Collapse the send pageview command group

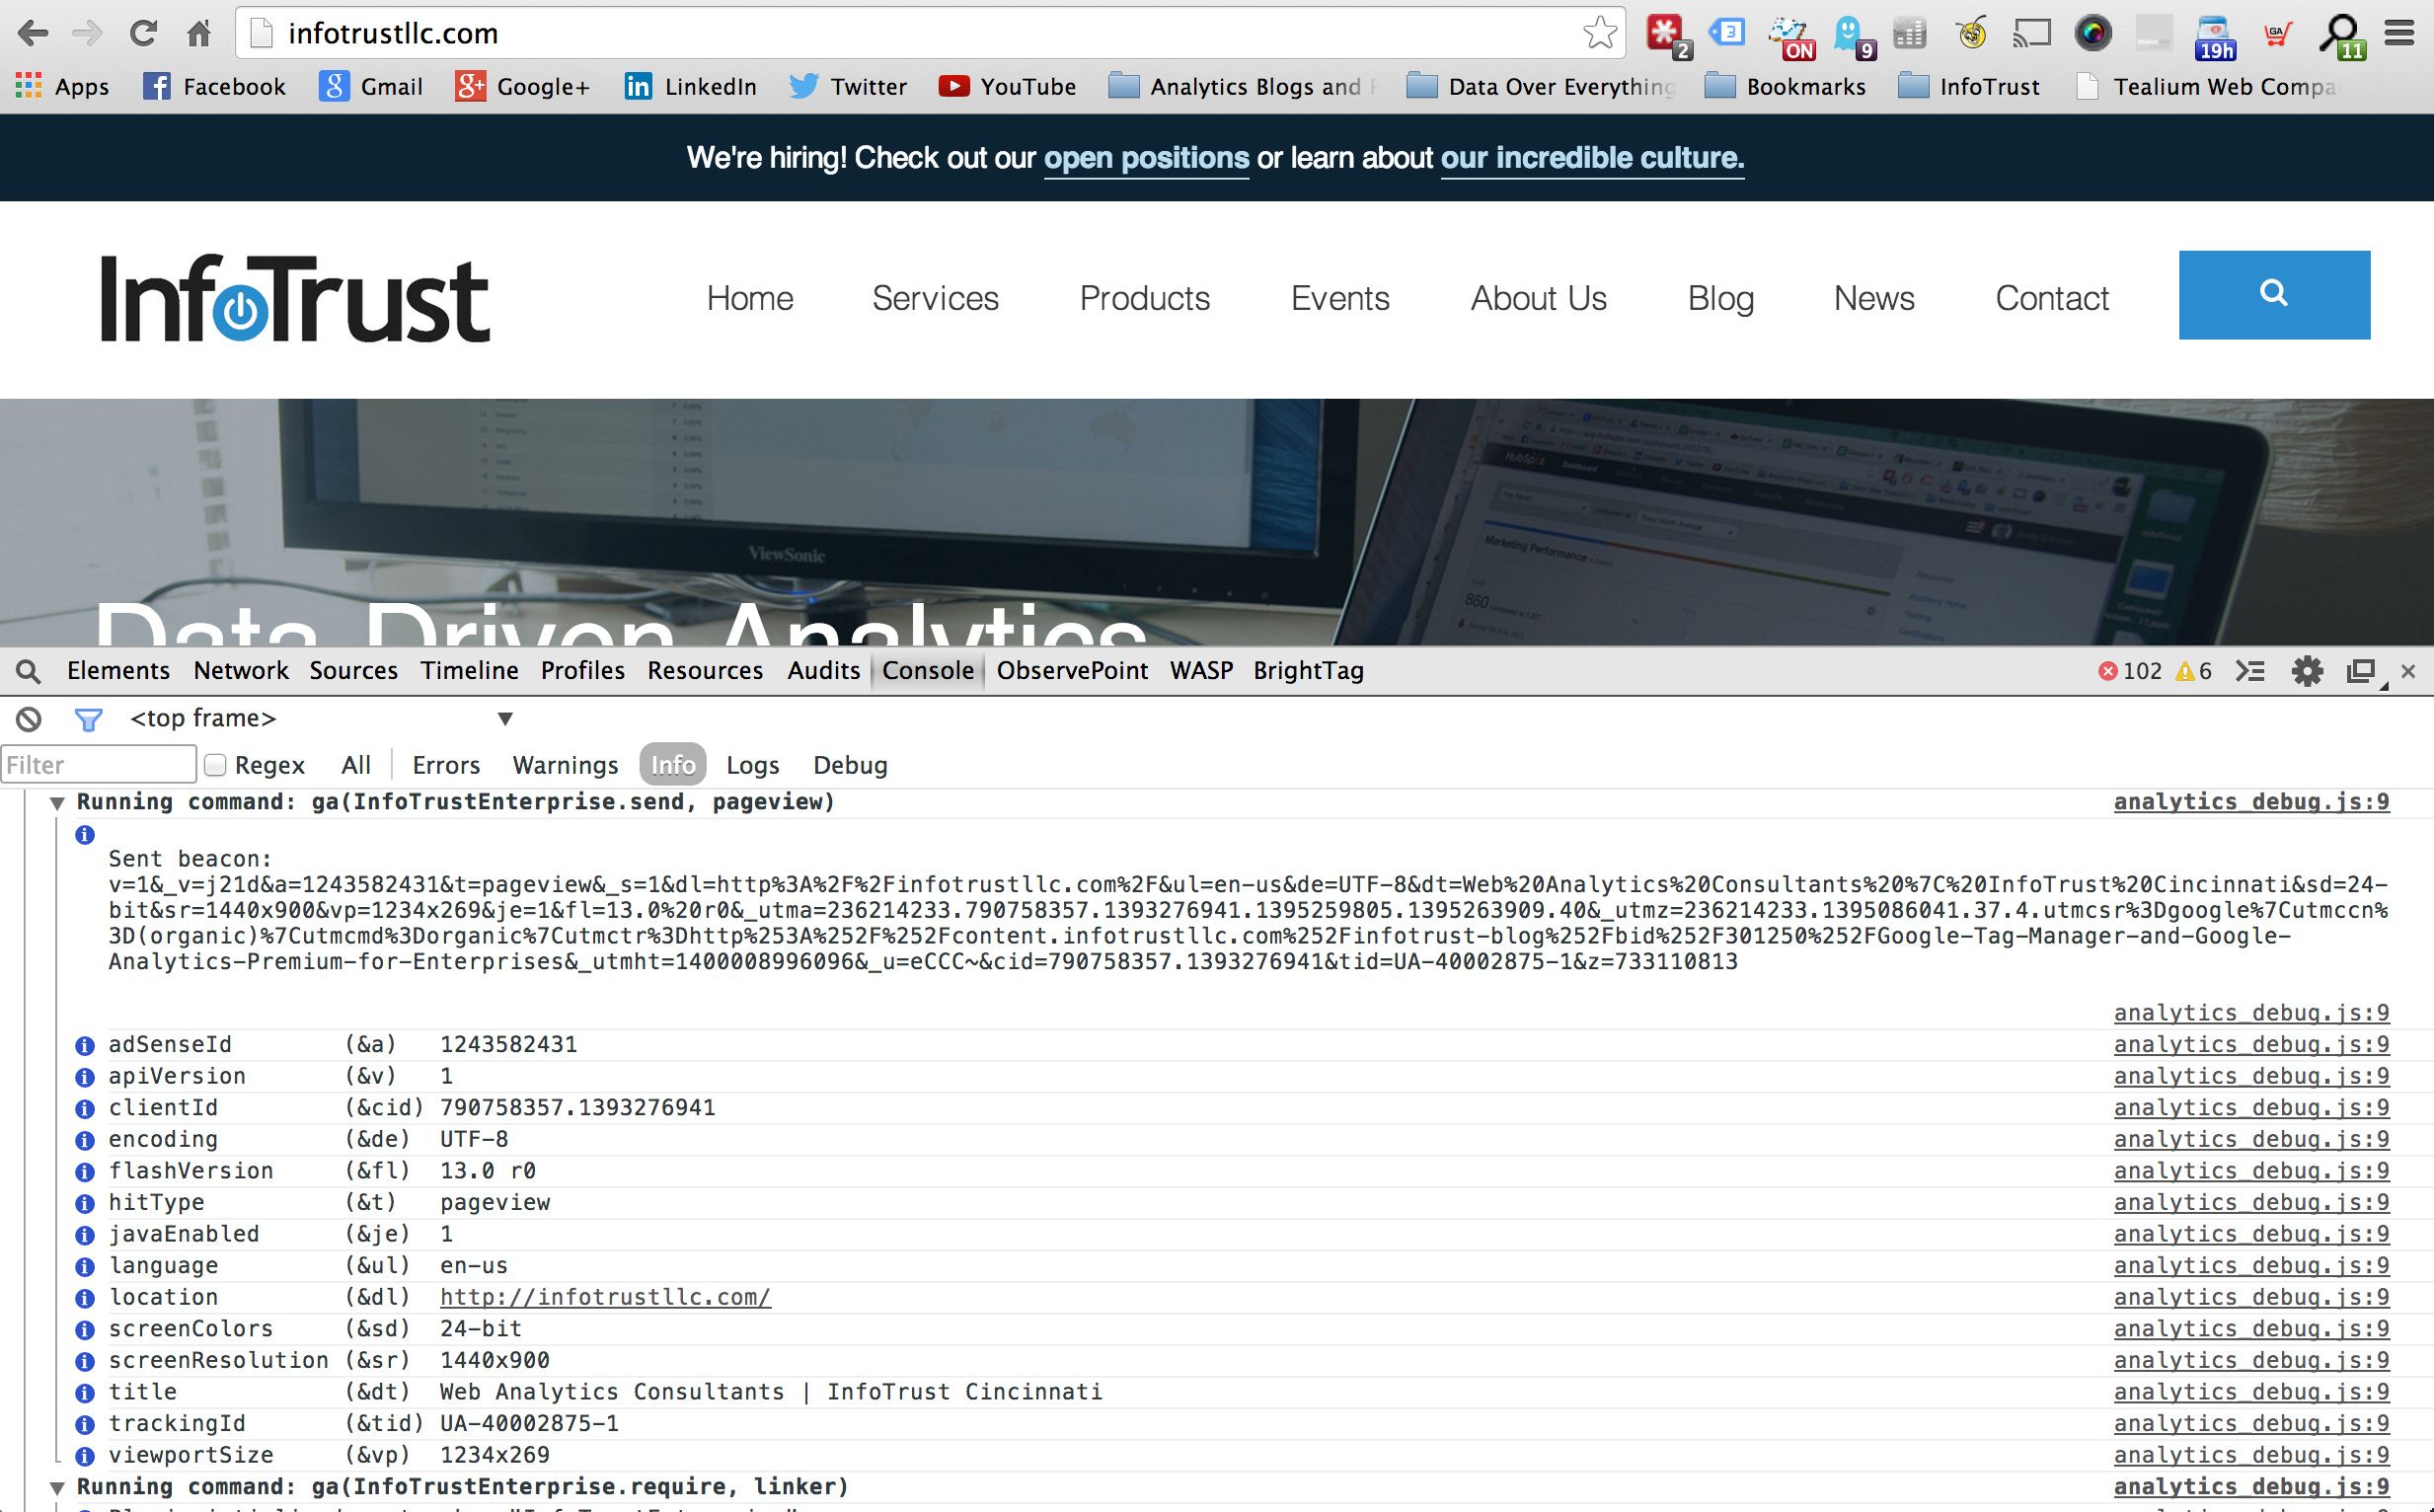point(57,803)
